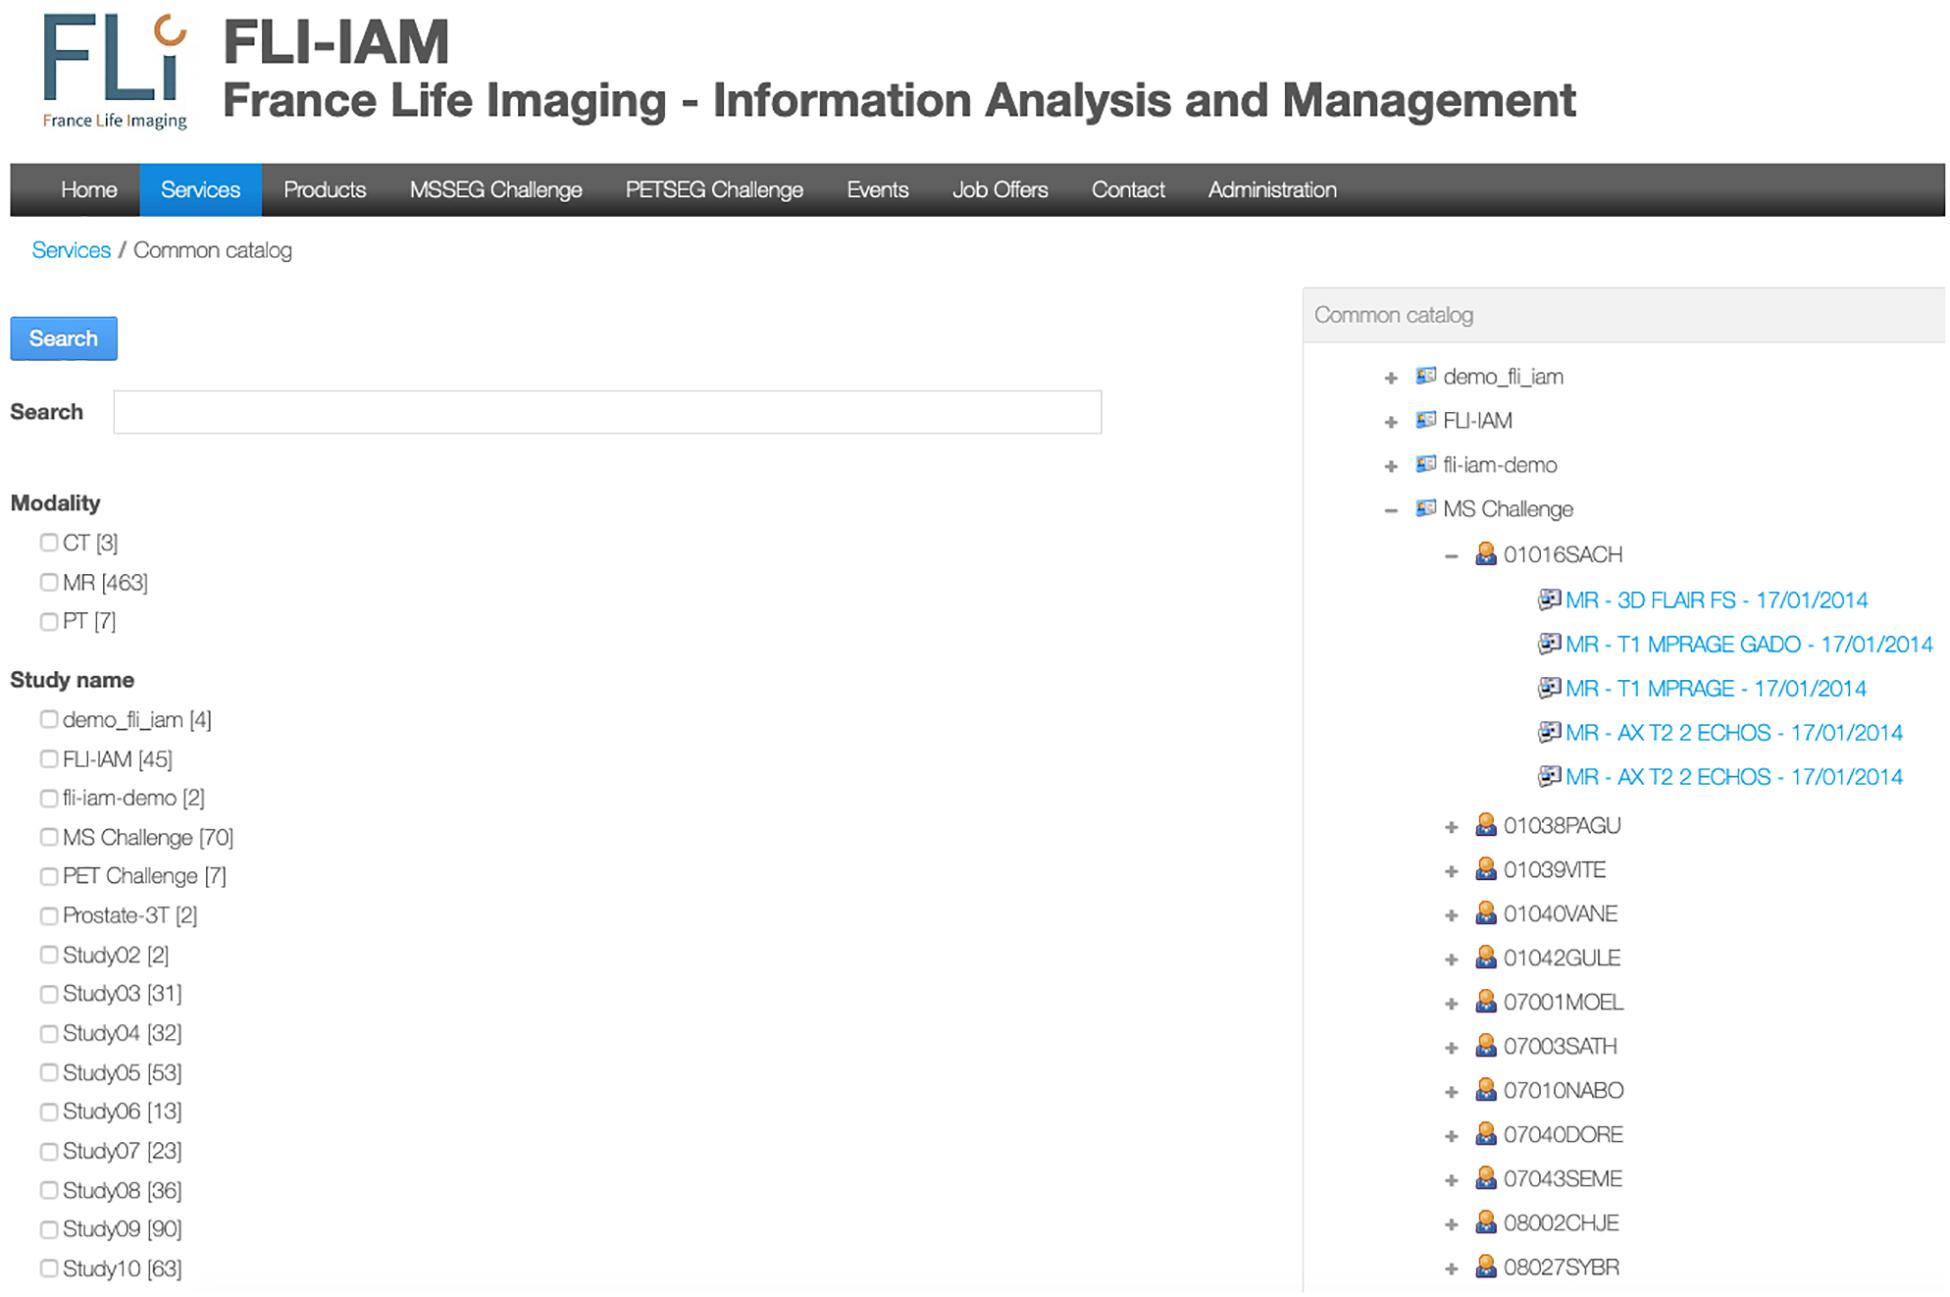1950x1297 pixels.
Task: Click the 08002CHJE patient icon
Action: [1486, 1222]
